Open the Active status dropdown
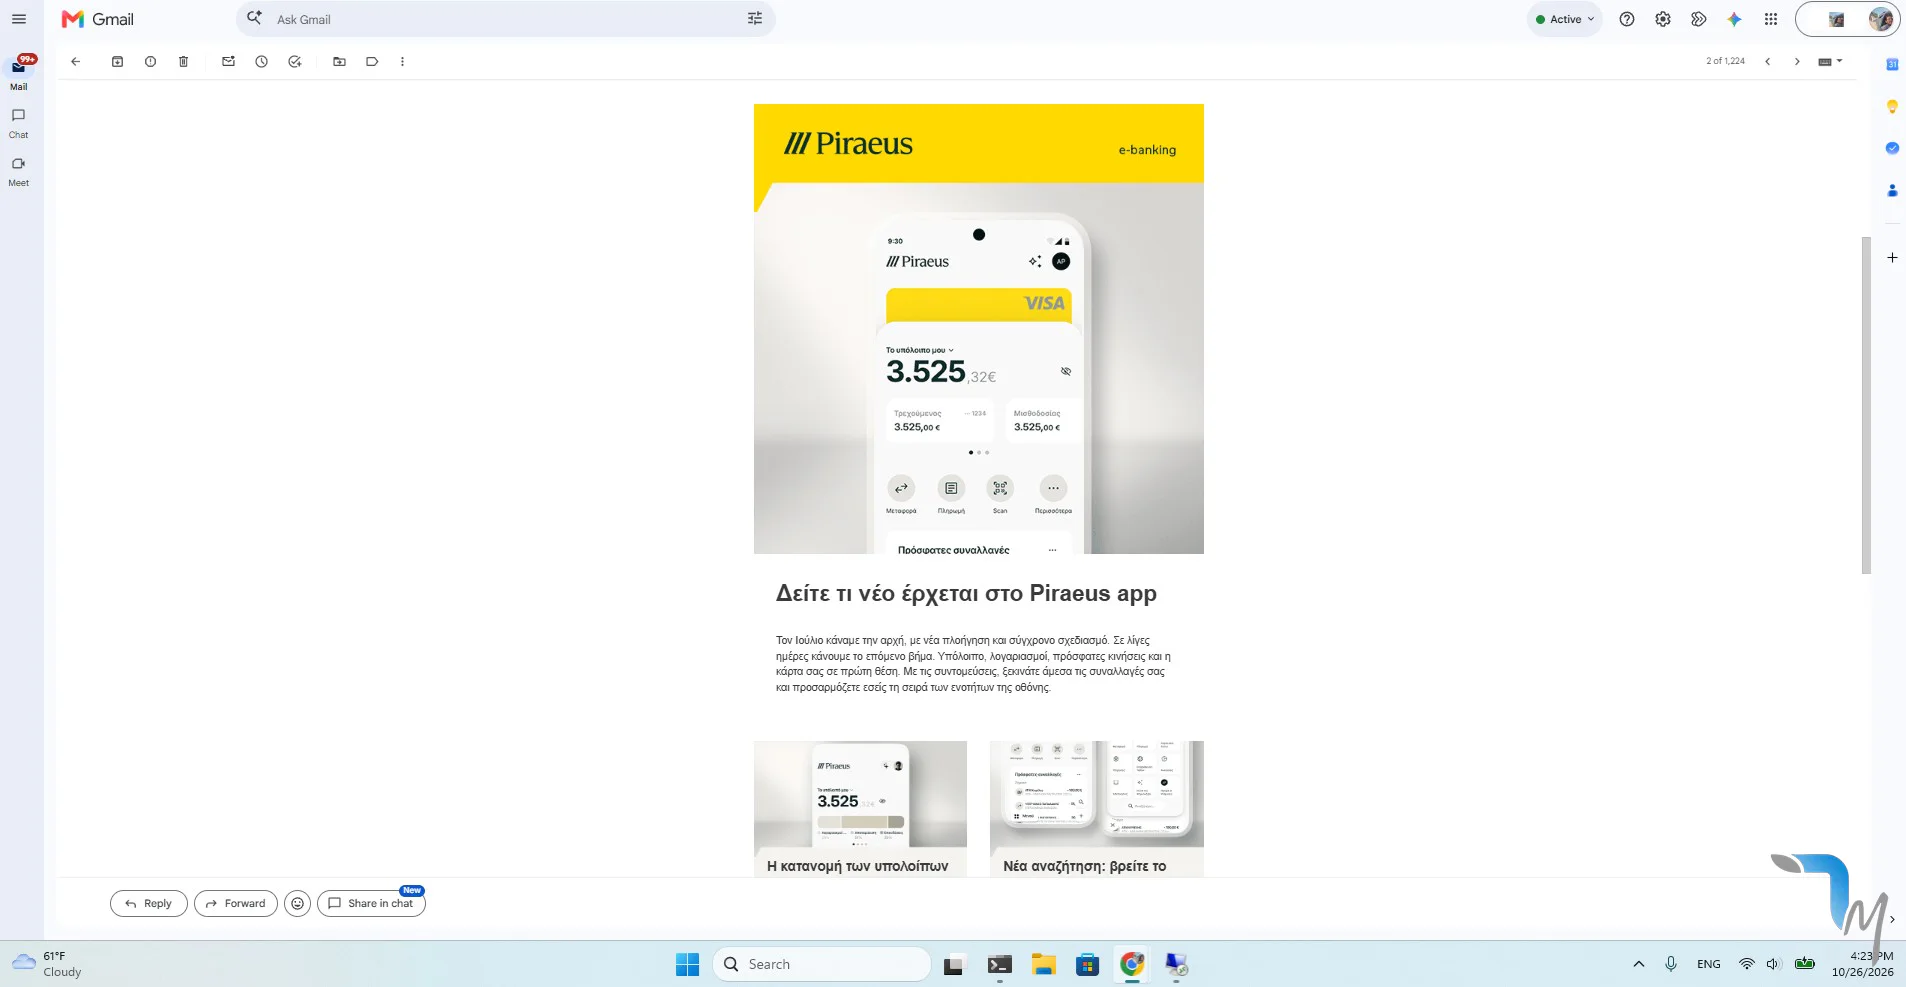This screenshot has height=987, width=1906. tap(1565, 19)
